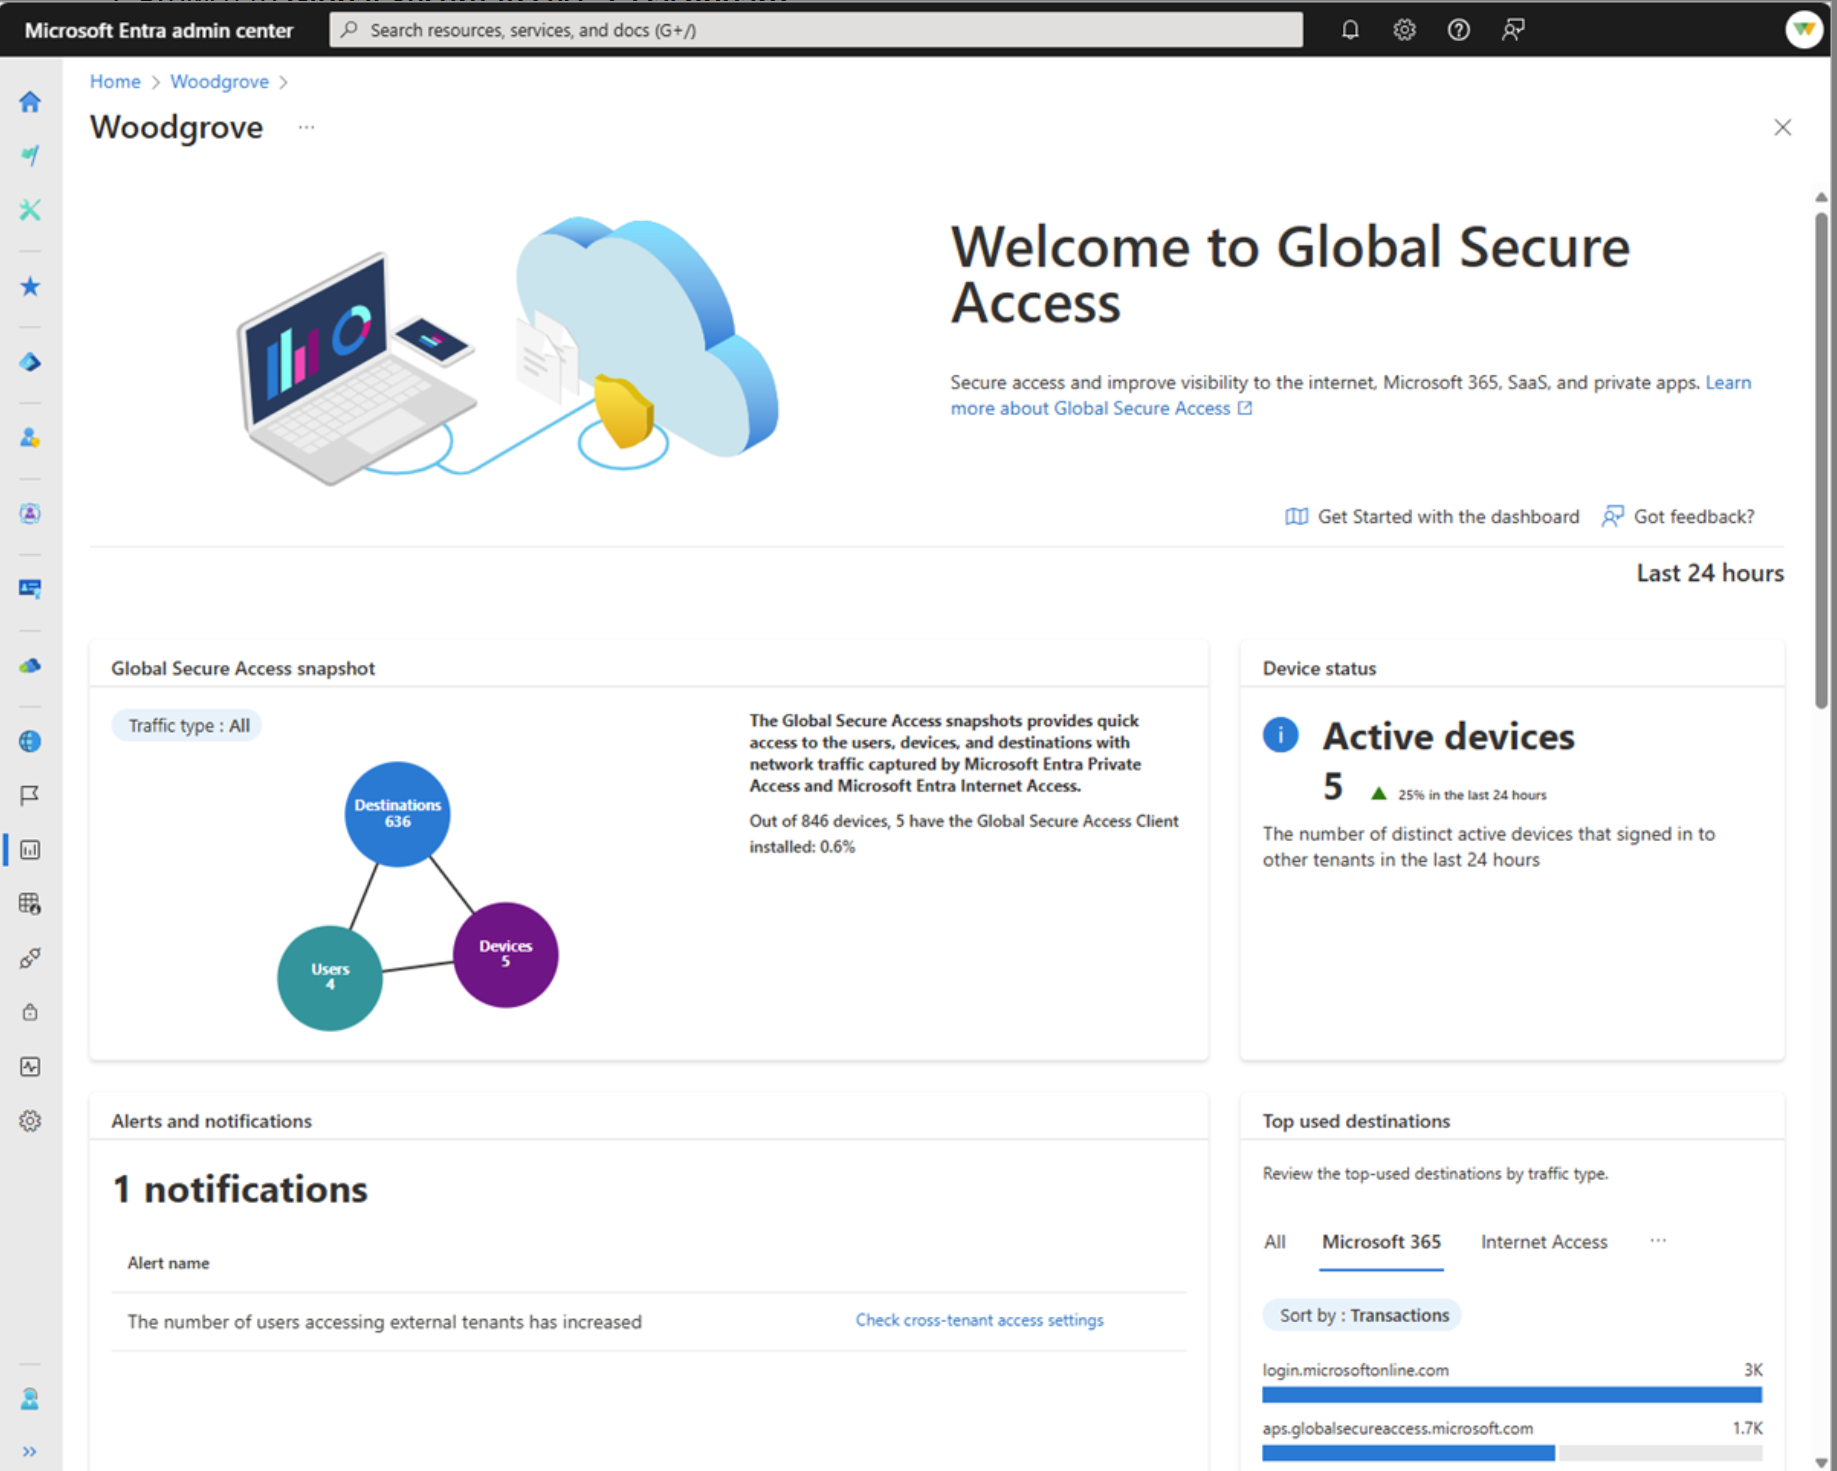
Task: Open the Traffic type : All filter
Action: click(x=188, y=725)
